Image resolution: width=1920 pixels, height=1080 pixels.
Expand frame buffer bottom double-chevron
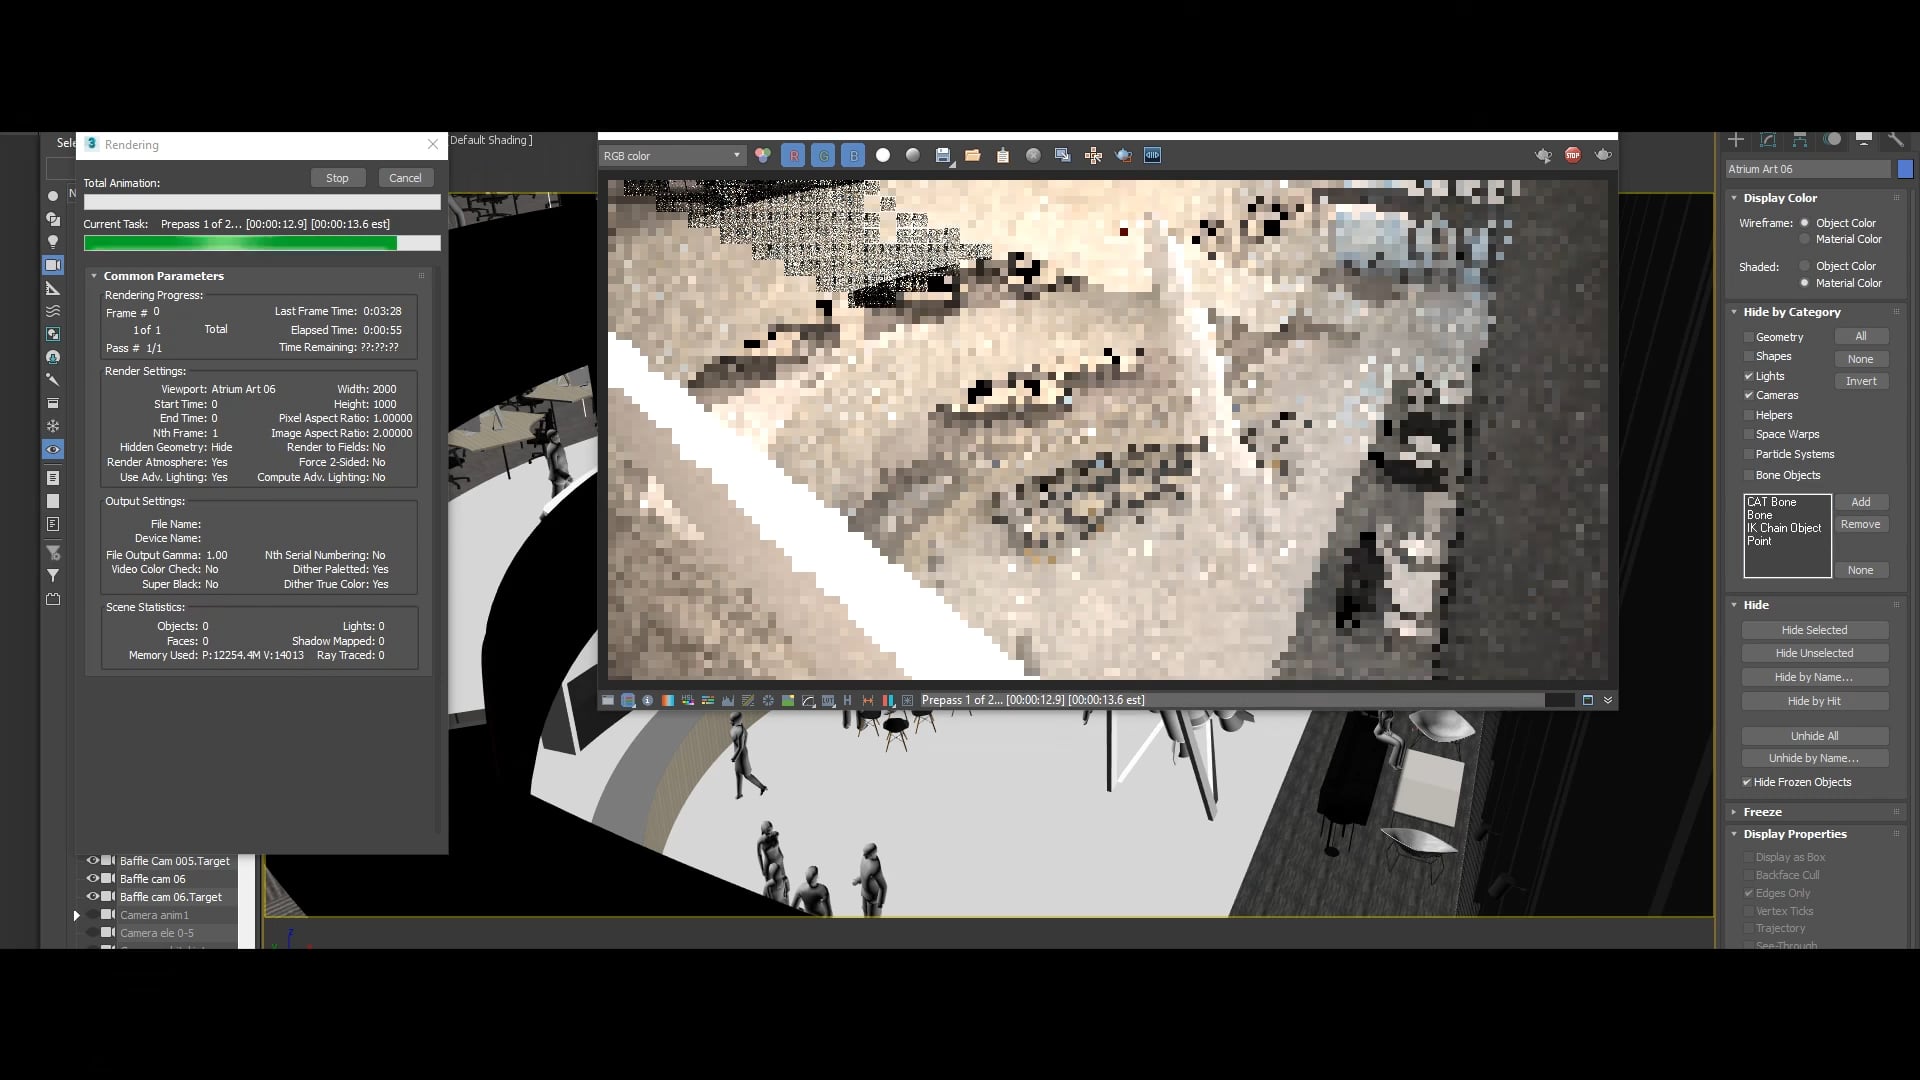click(1608, 700)
